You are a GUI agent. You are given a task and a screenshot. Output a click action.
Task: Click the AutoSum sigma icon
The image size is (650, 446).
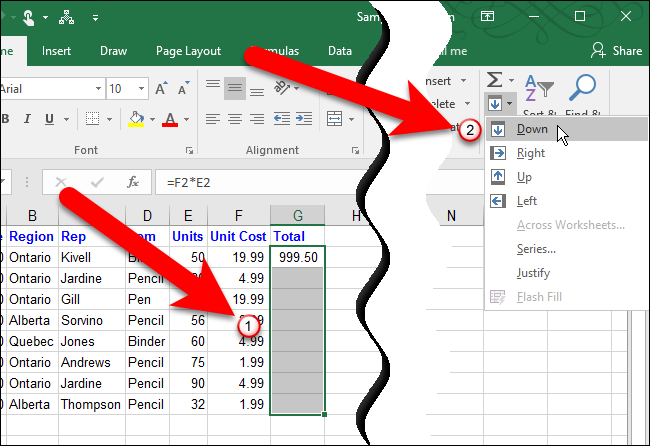point(494,80)
